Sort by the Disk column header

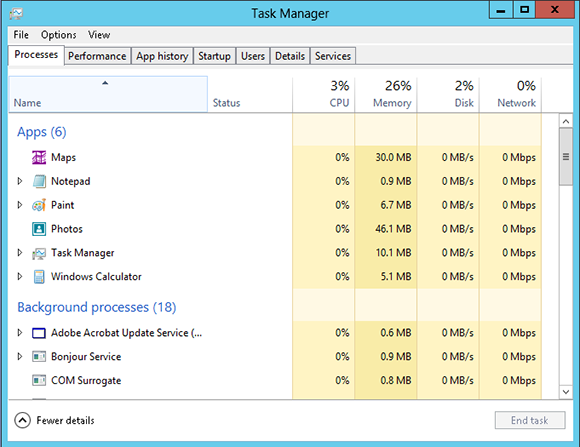pos(448,94)
